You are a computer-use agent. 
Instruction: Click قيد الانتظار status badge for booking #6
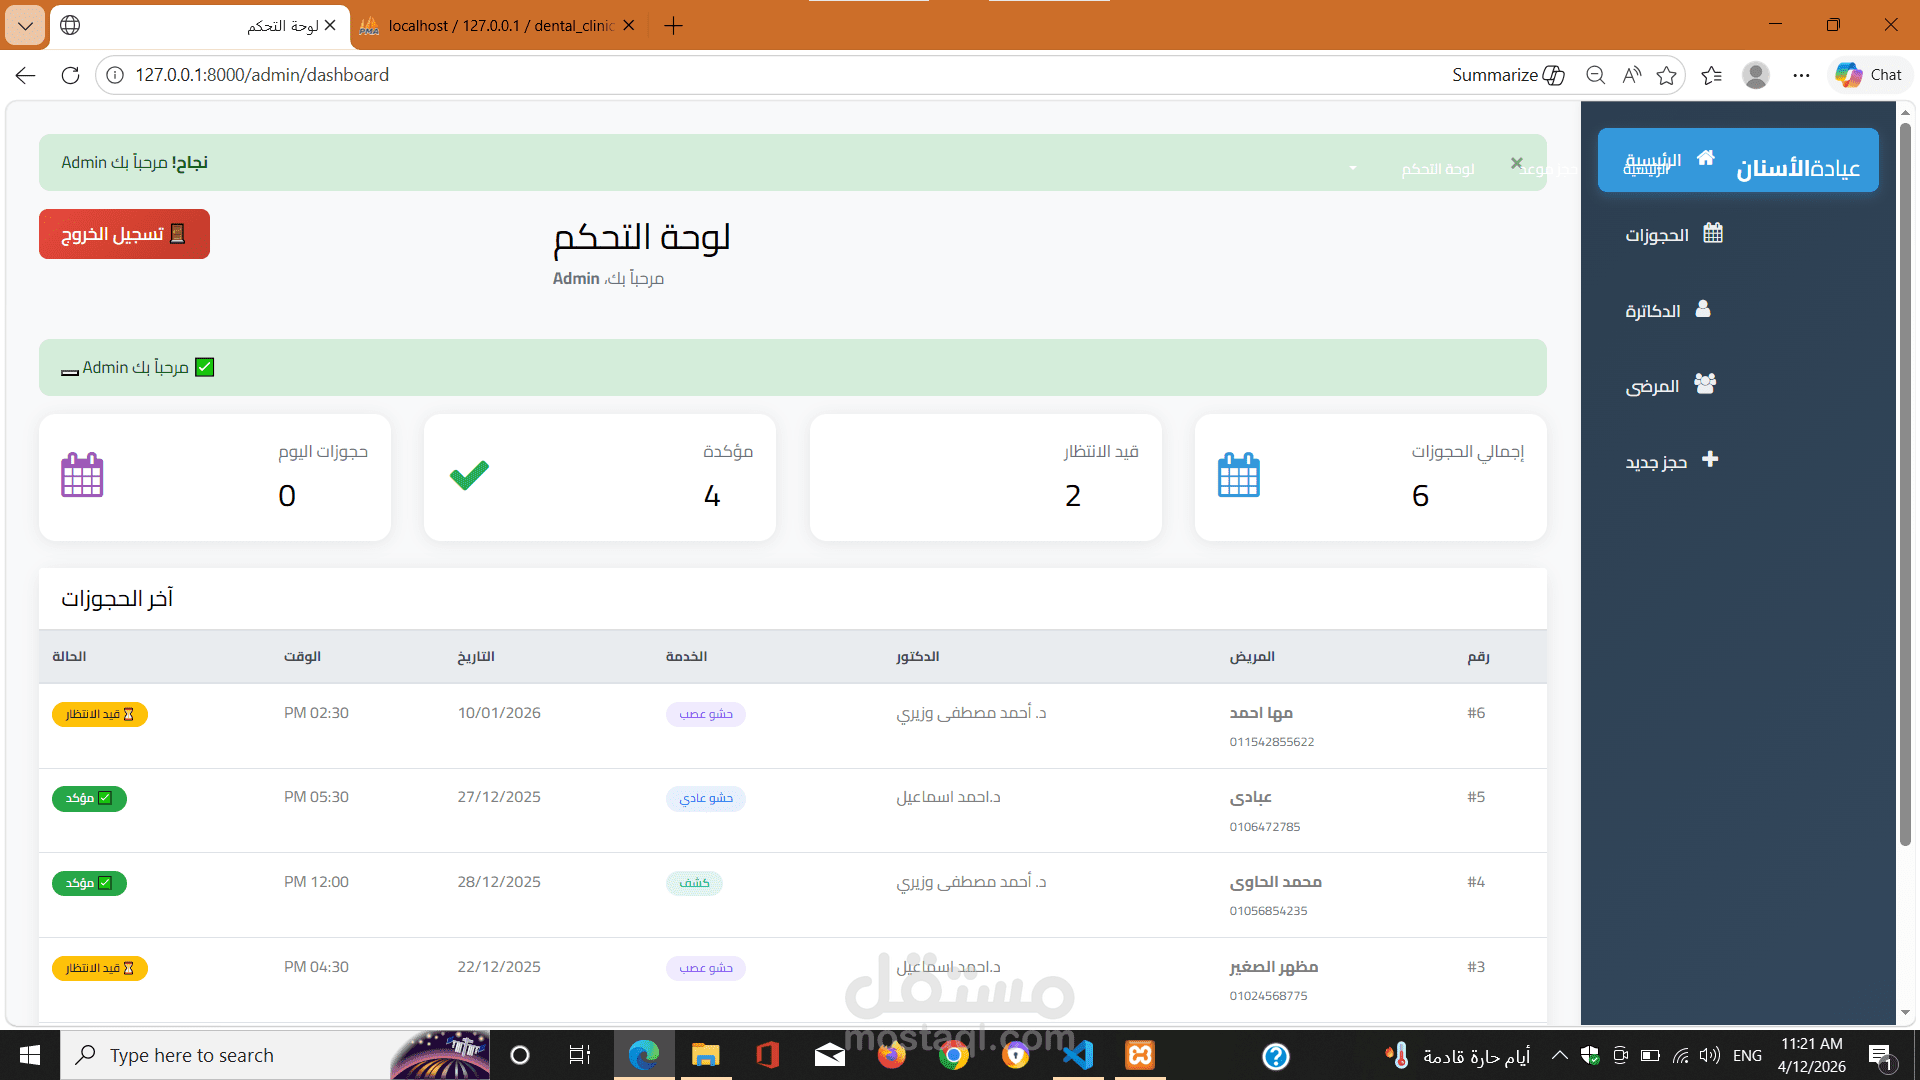(x=99, y=714)
